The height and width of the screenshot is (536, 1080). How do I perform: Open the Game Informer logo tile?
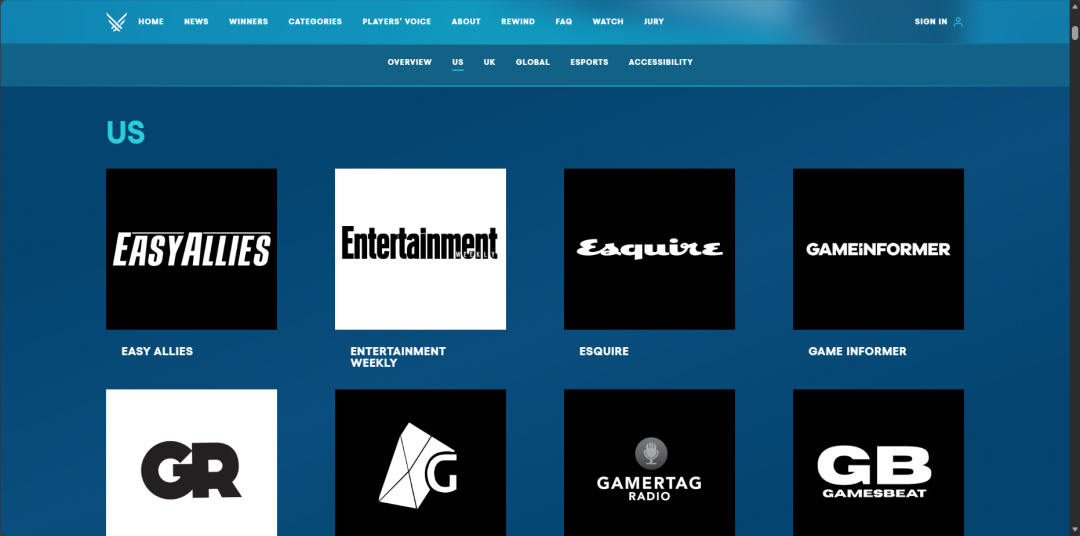click(878, 249)
